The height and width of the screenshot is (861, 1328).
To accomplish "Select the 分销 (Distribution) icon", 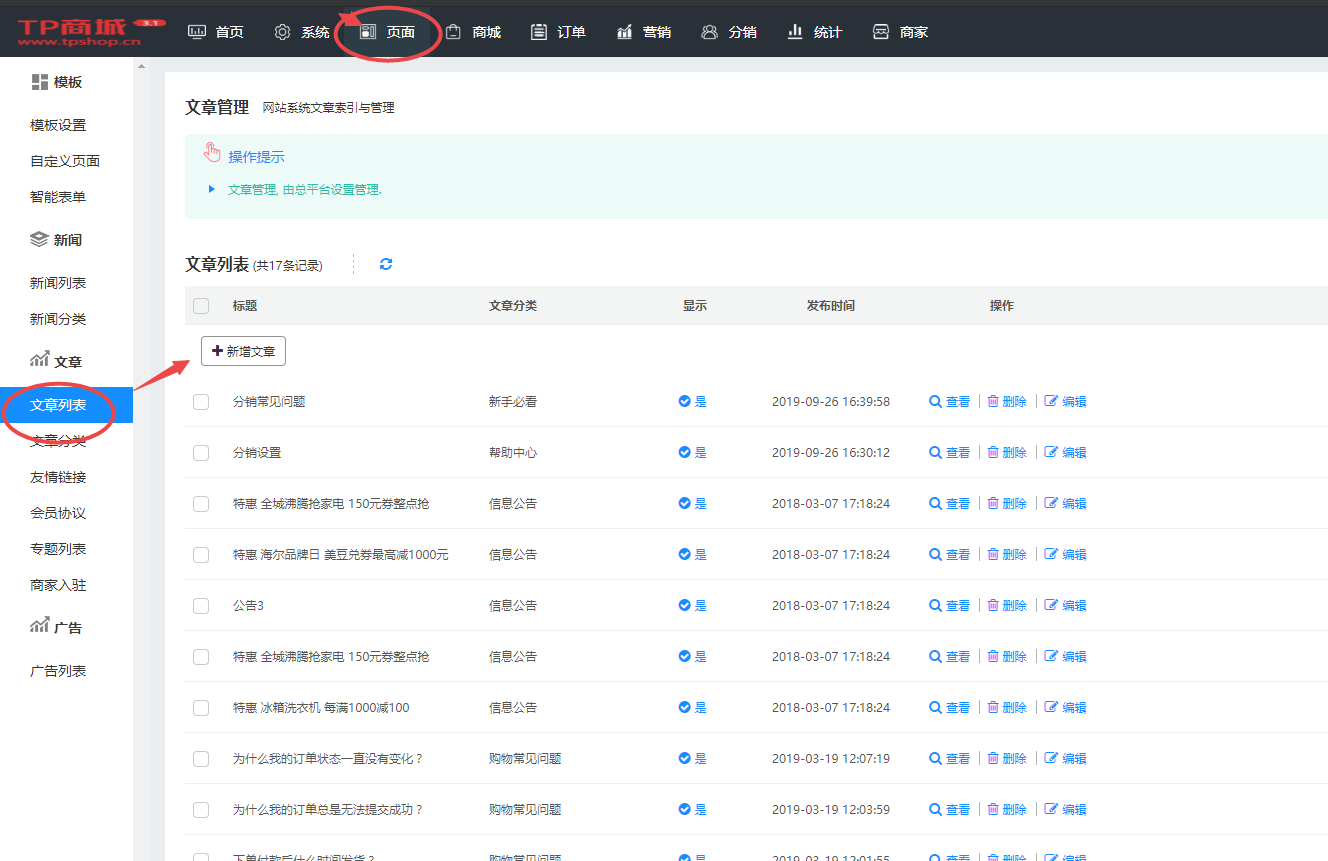I will (x=711, y=31).
